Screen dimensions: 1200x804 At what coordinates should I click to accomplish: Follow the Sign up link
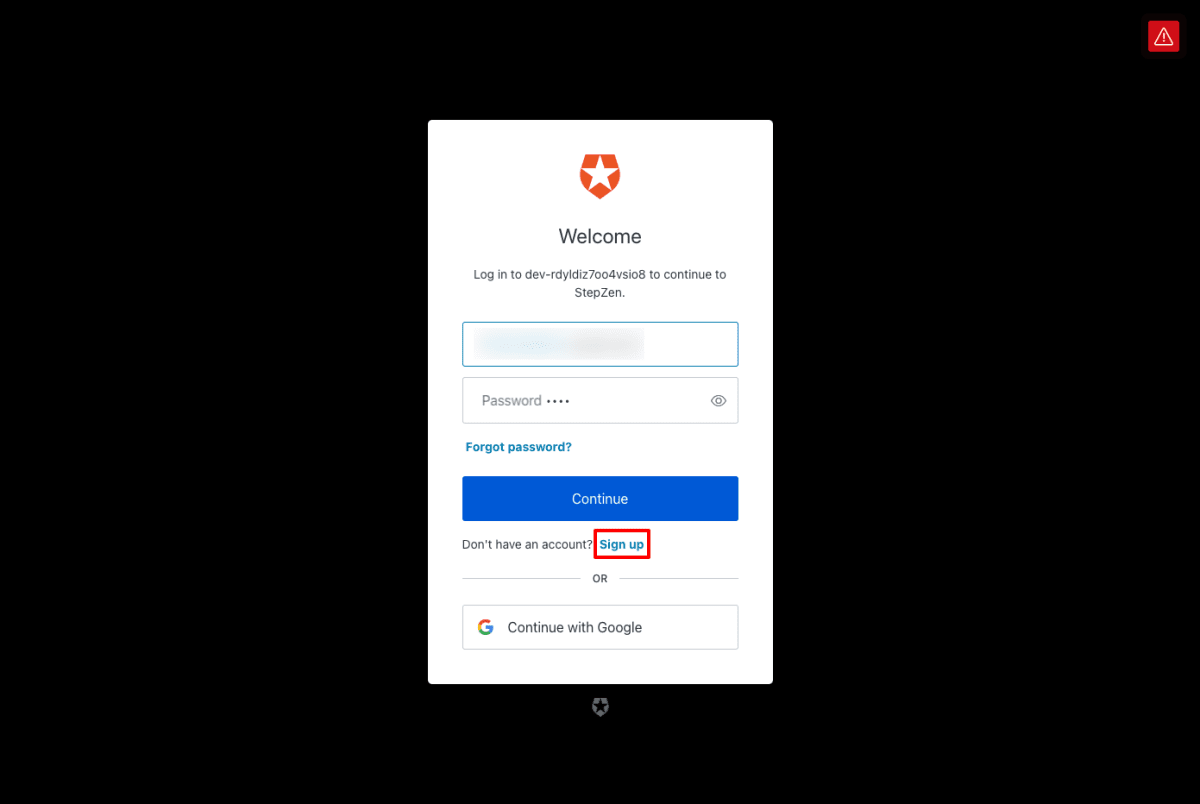click(622, 545)
